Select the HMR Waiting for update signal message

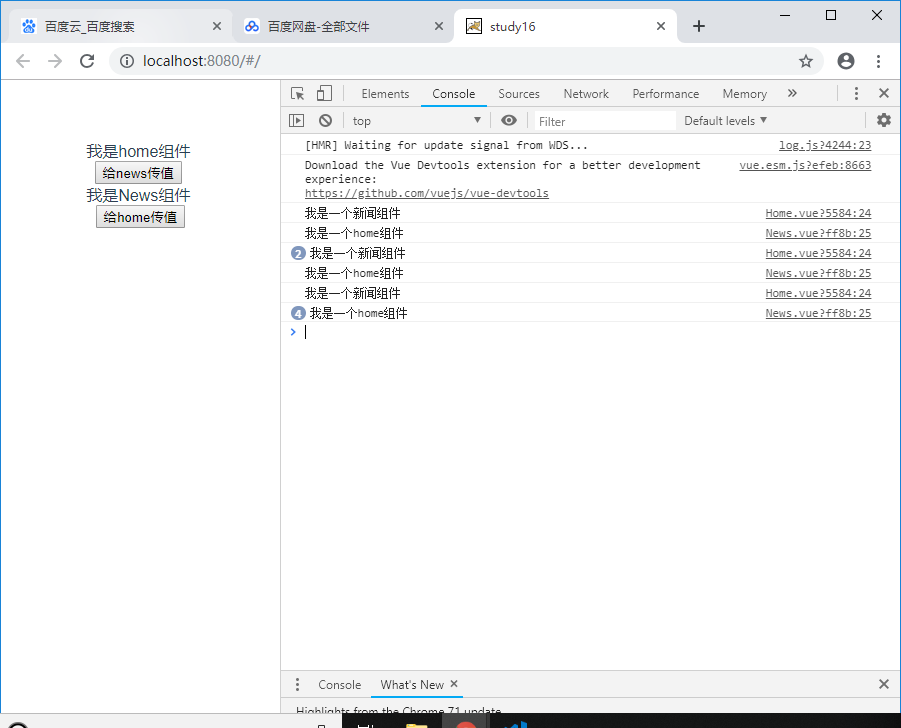(x=446, y=145)
